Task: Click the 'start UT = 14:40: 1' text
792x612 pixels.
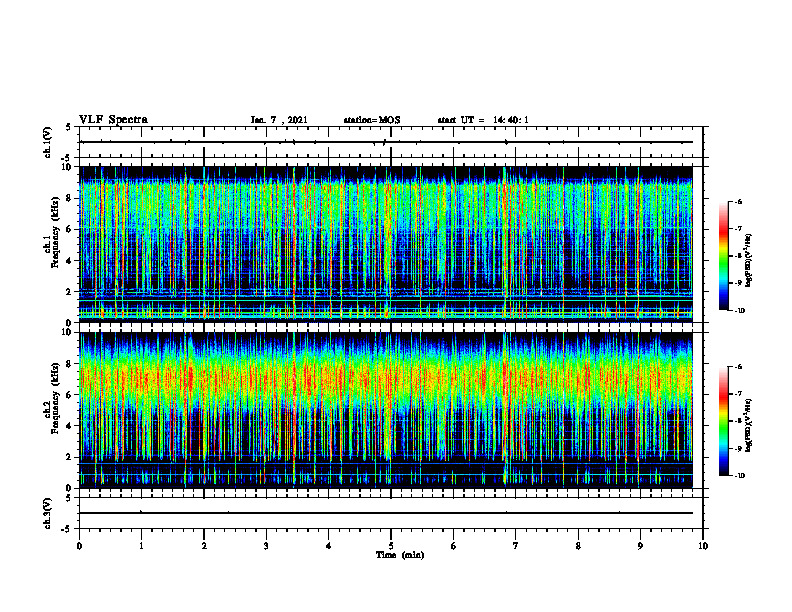Action: [x=483, y=120]
